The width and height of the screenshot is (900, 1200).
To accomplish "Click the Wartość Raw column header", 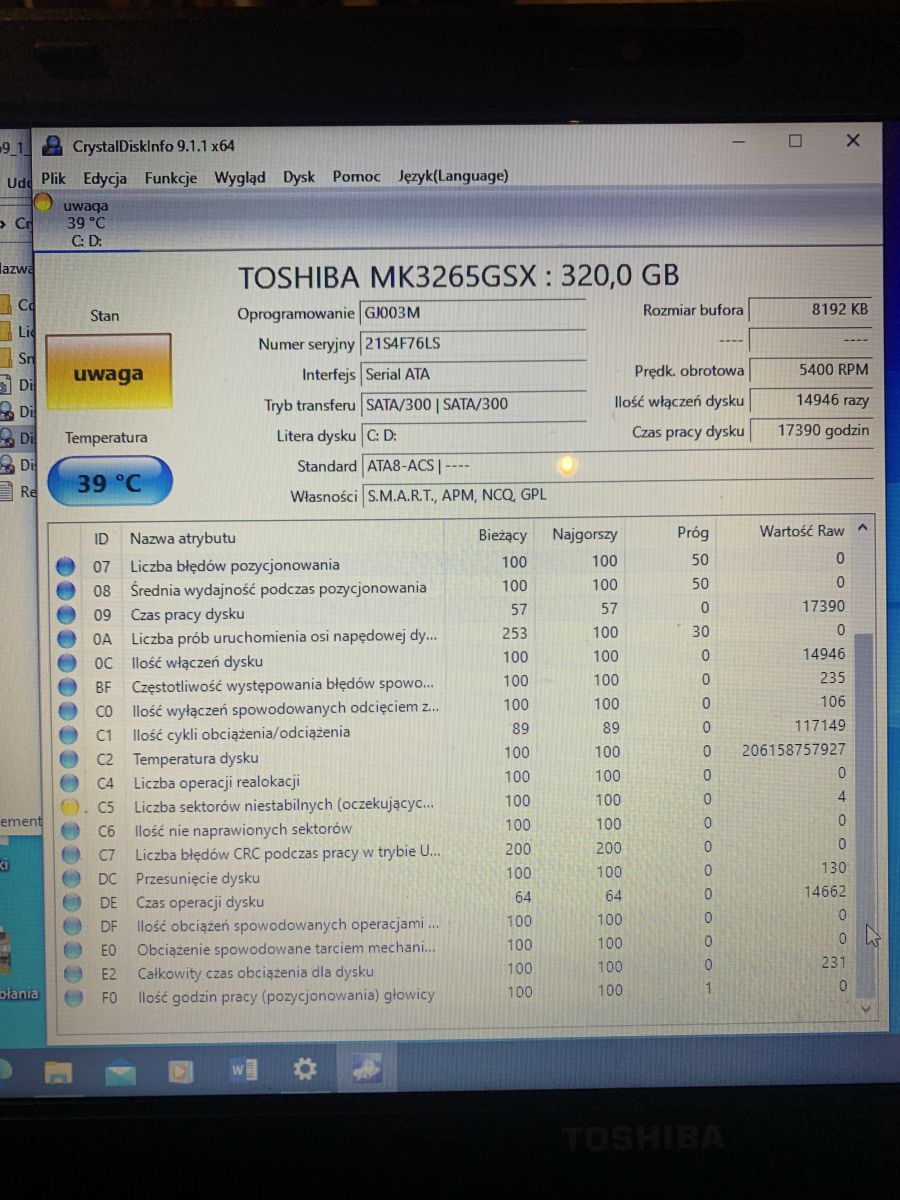I will (x=801, y=531).
